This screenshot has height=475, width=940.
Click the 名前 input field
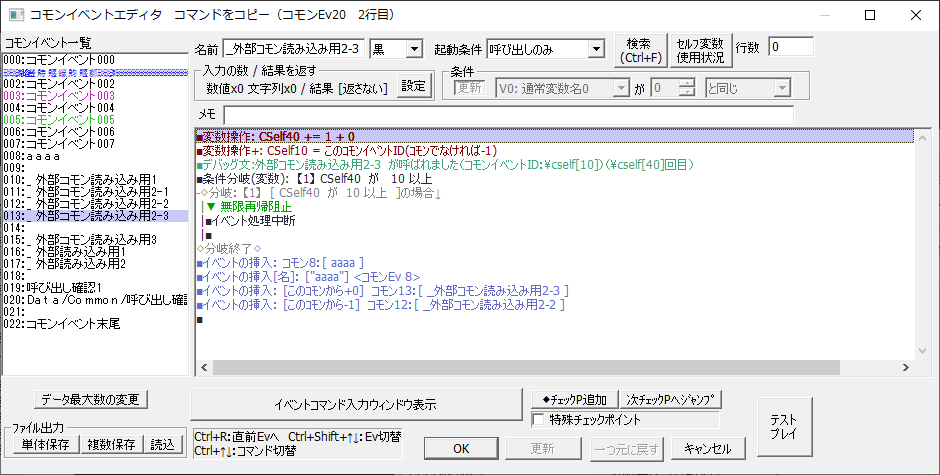(x=294, y=49)
